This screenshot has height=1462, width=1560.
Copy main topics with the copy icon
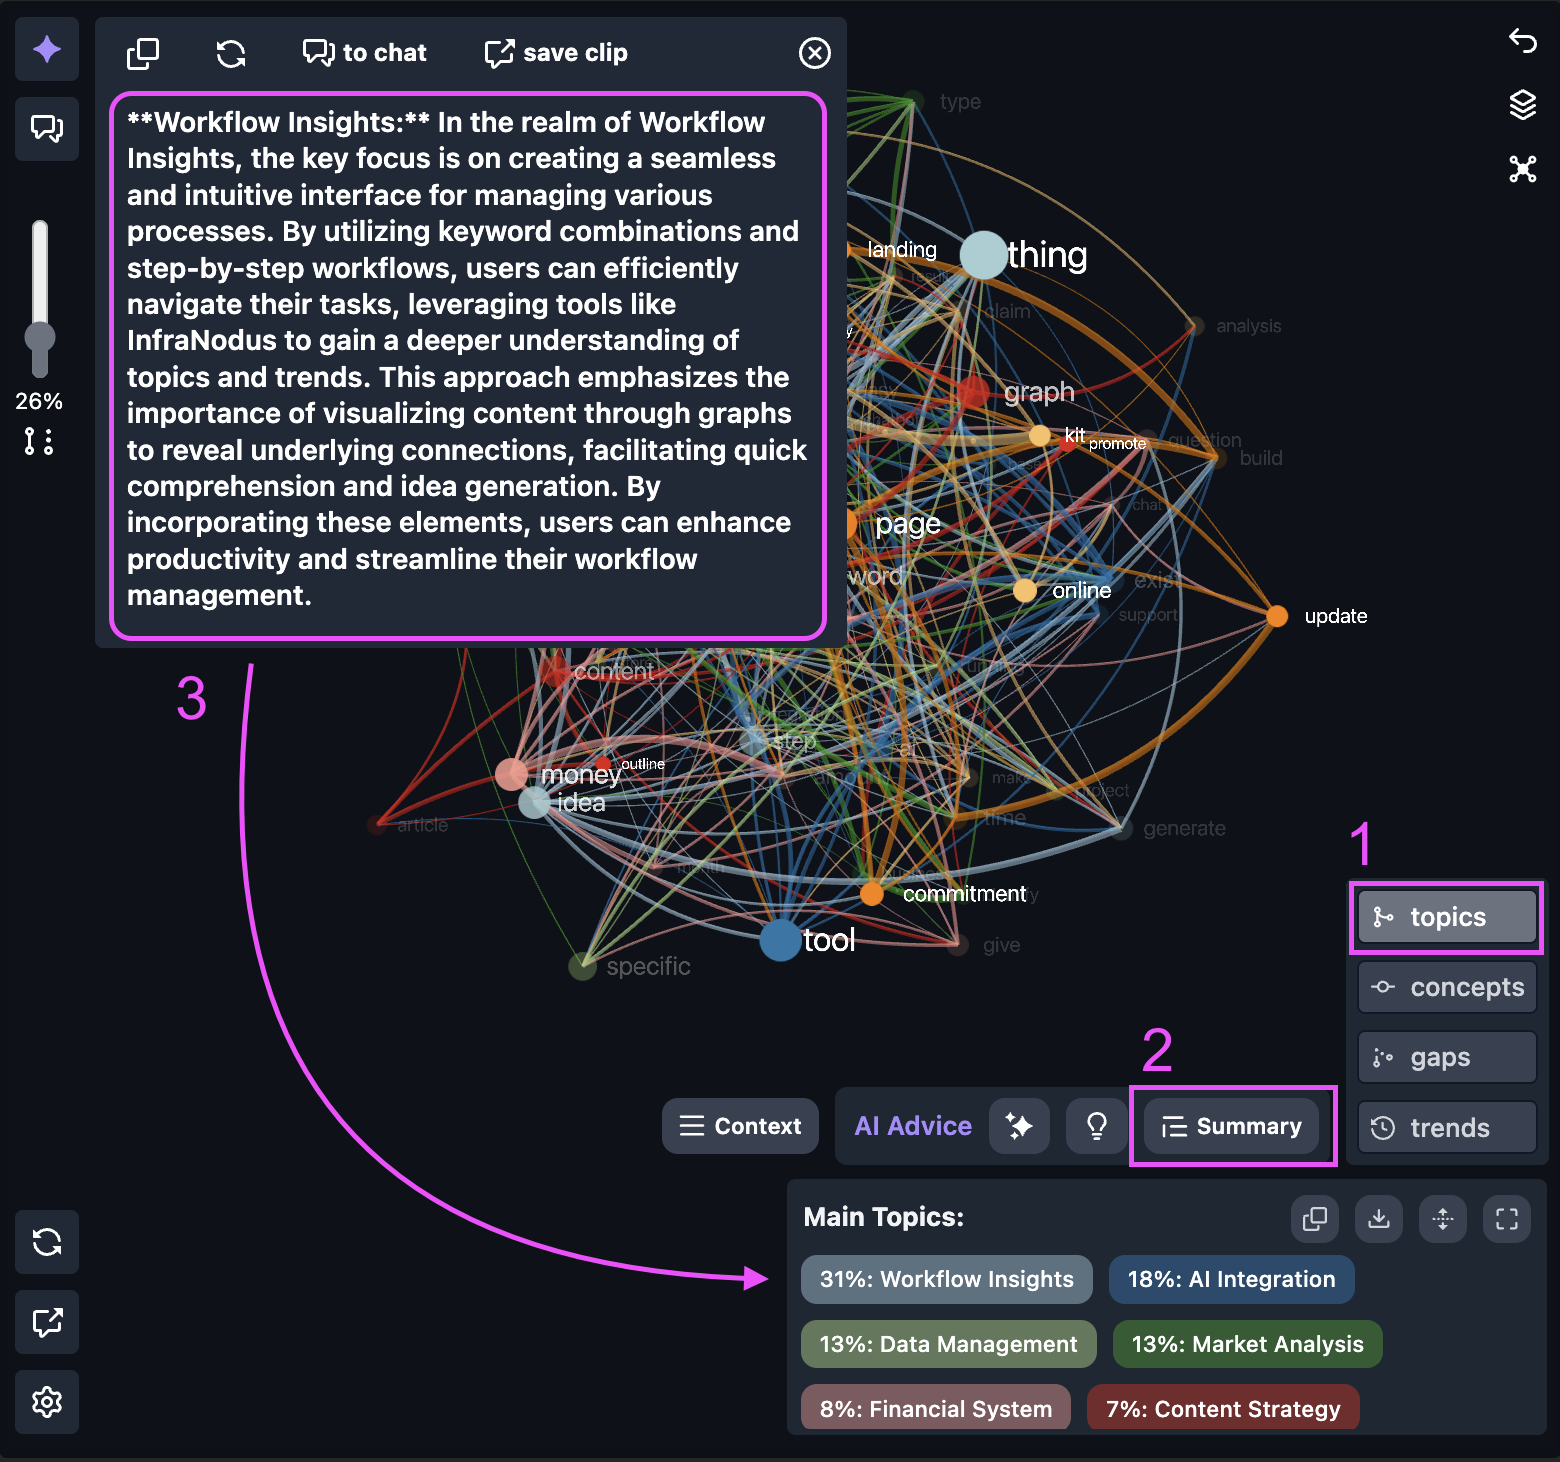1315,1218
